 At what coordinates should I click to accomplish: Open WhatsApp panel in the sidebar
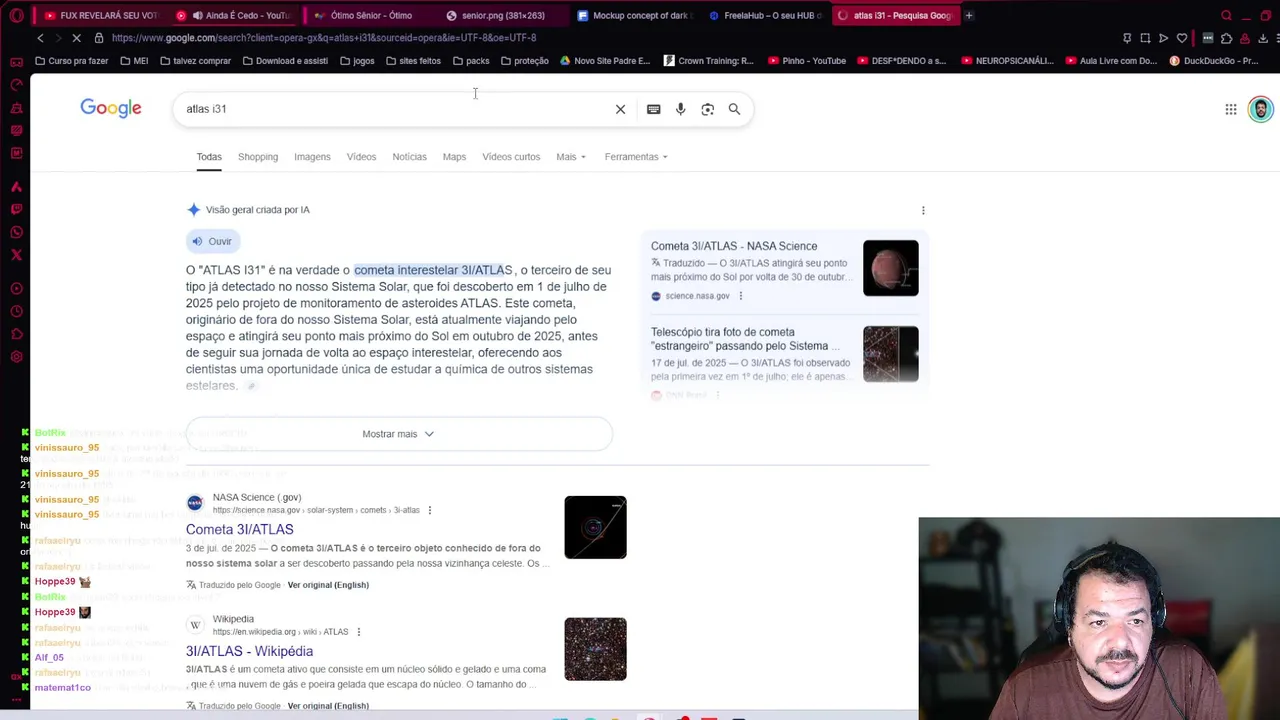click(16, 232)
